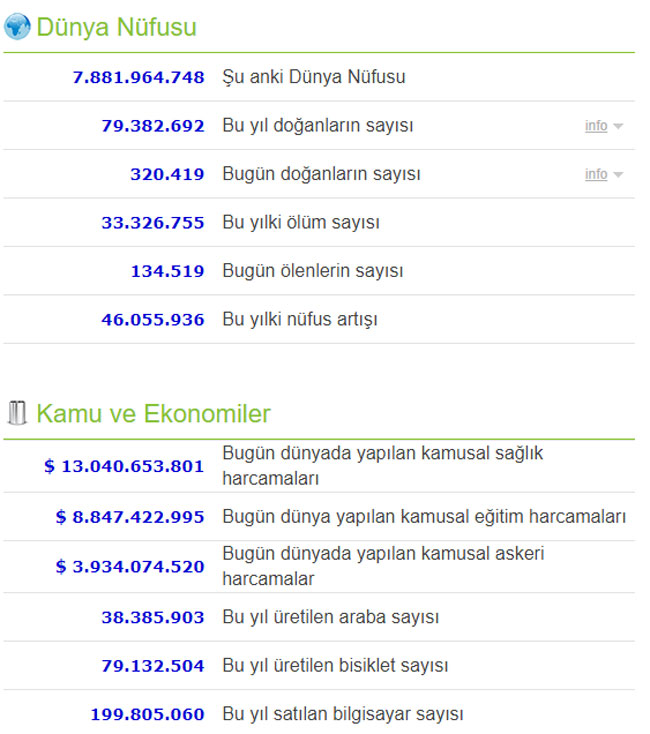Open the Dünya Nüfusu section heading
Image resolution: width=650 pixels, height=734 pixels.
pyautogui.click(x=116, y=28)
